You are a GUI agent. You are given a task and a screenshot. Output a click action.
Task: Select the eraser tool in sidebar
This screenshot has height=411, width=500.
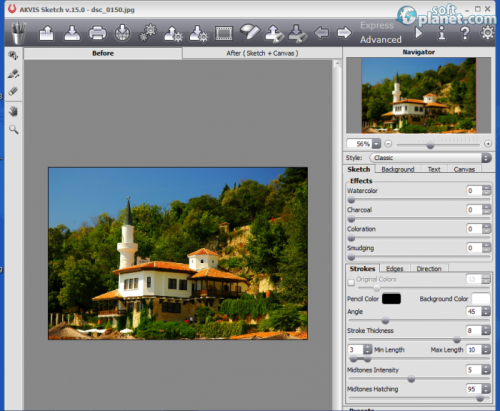[x=13, y=91]
